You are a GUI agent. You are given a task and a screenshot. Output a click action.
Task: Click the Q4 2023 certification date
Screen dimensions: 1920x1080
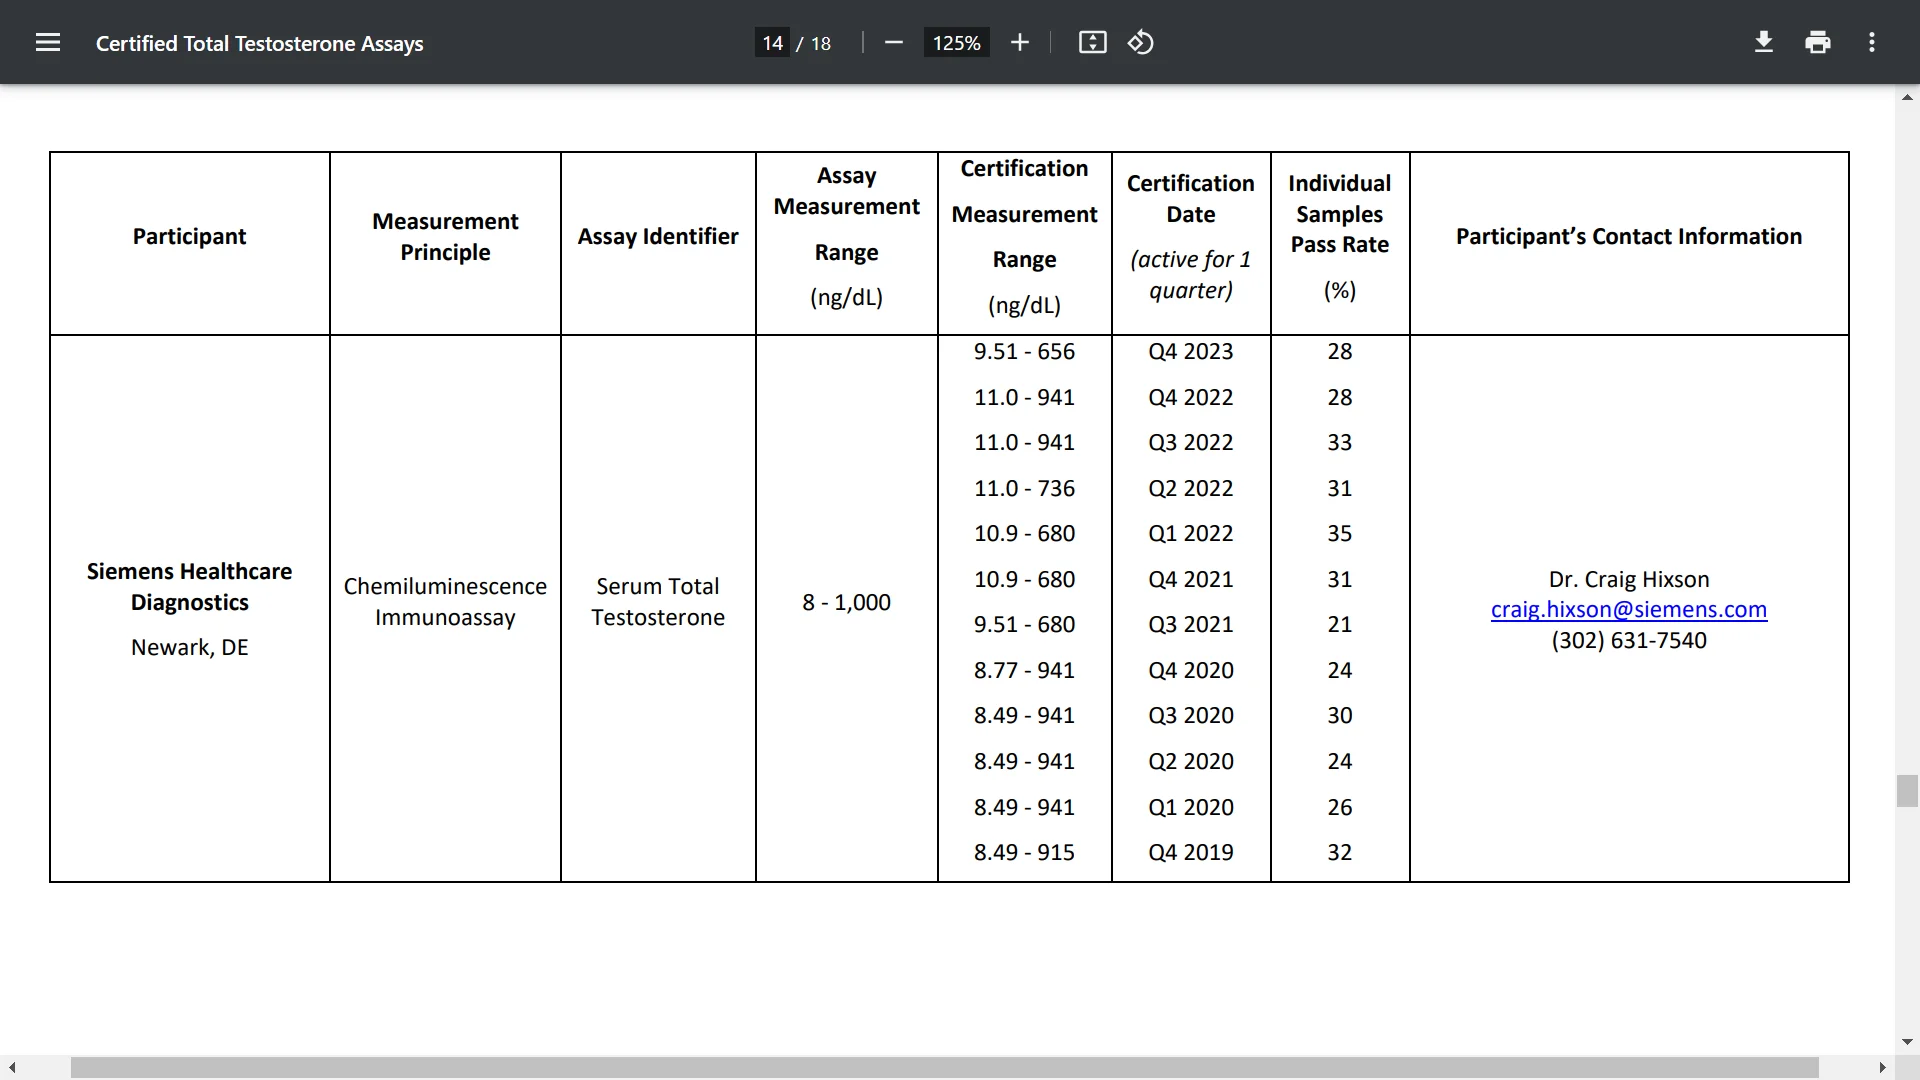[x=1190, y=352]
